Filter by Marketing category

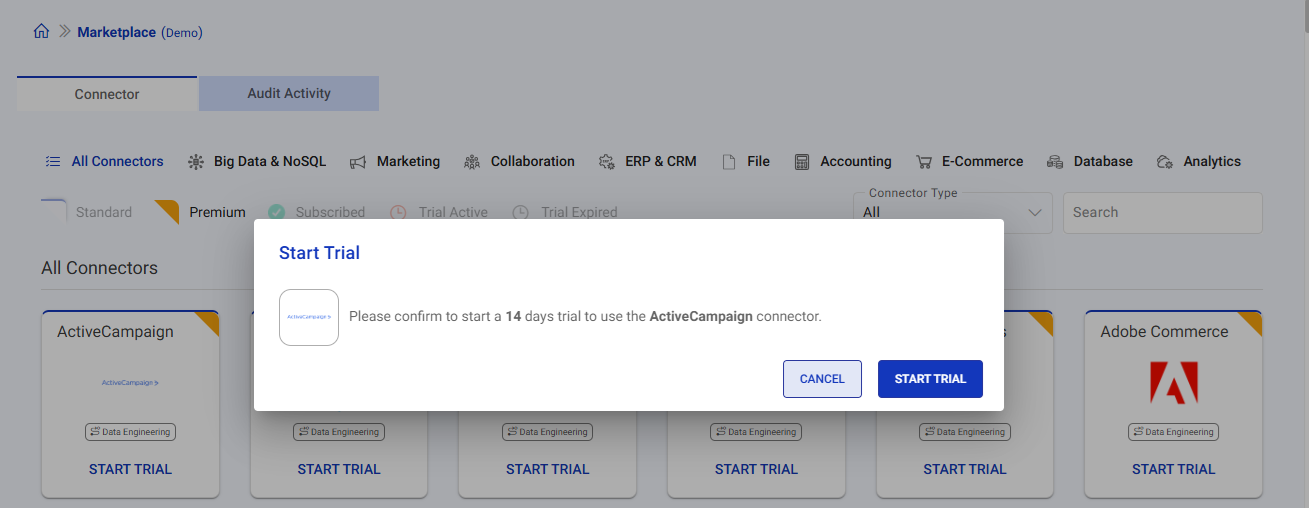tap(395, 161)
